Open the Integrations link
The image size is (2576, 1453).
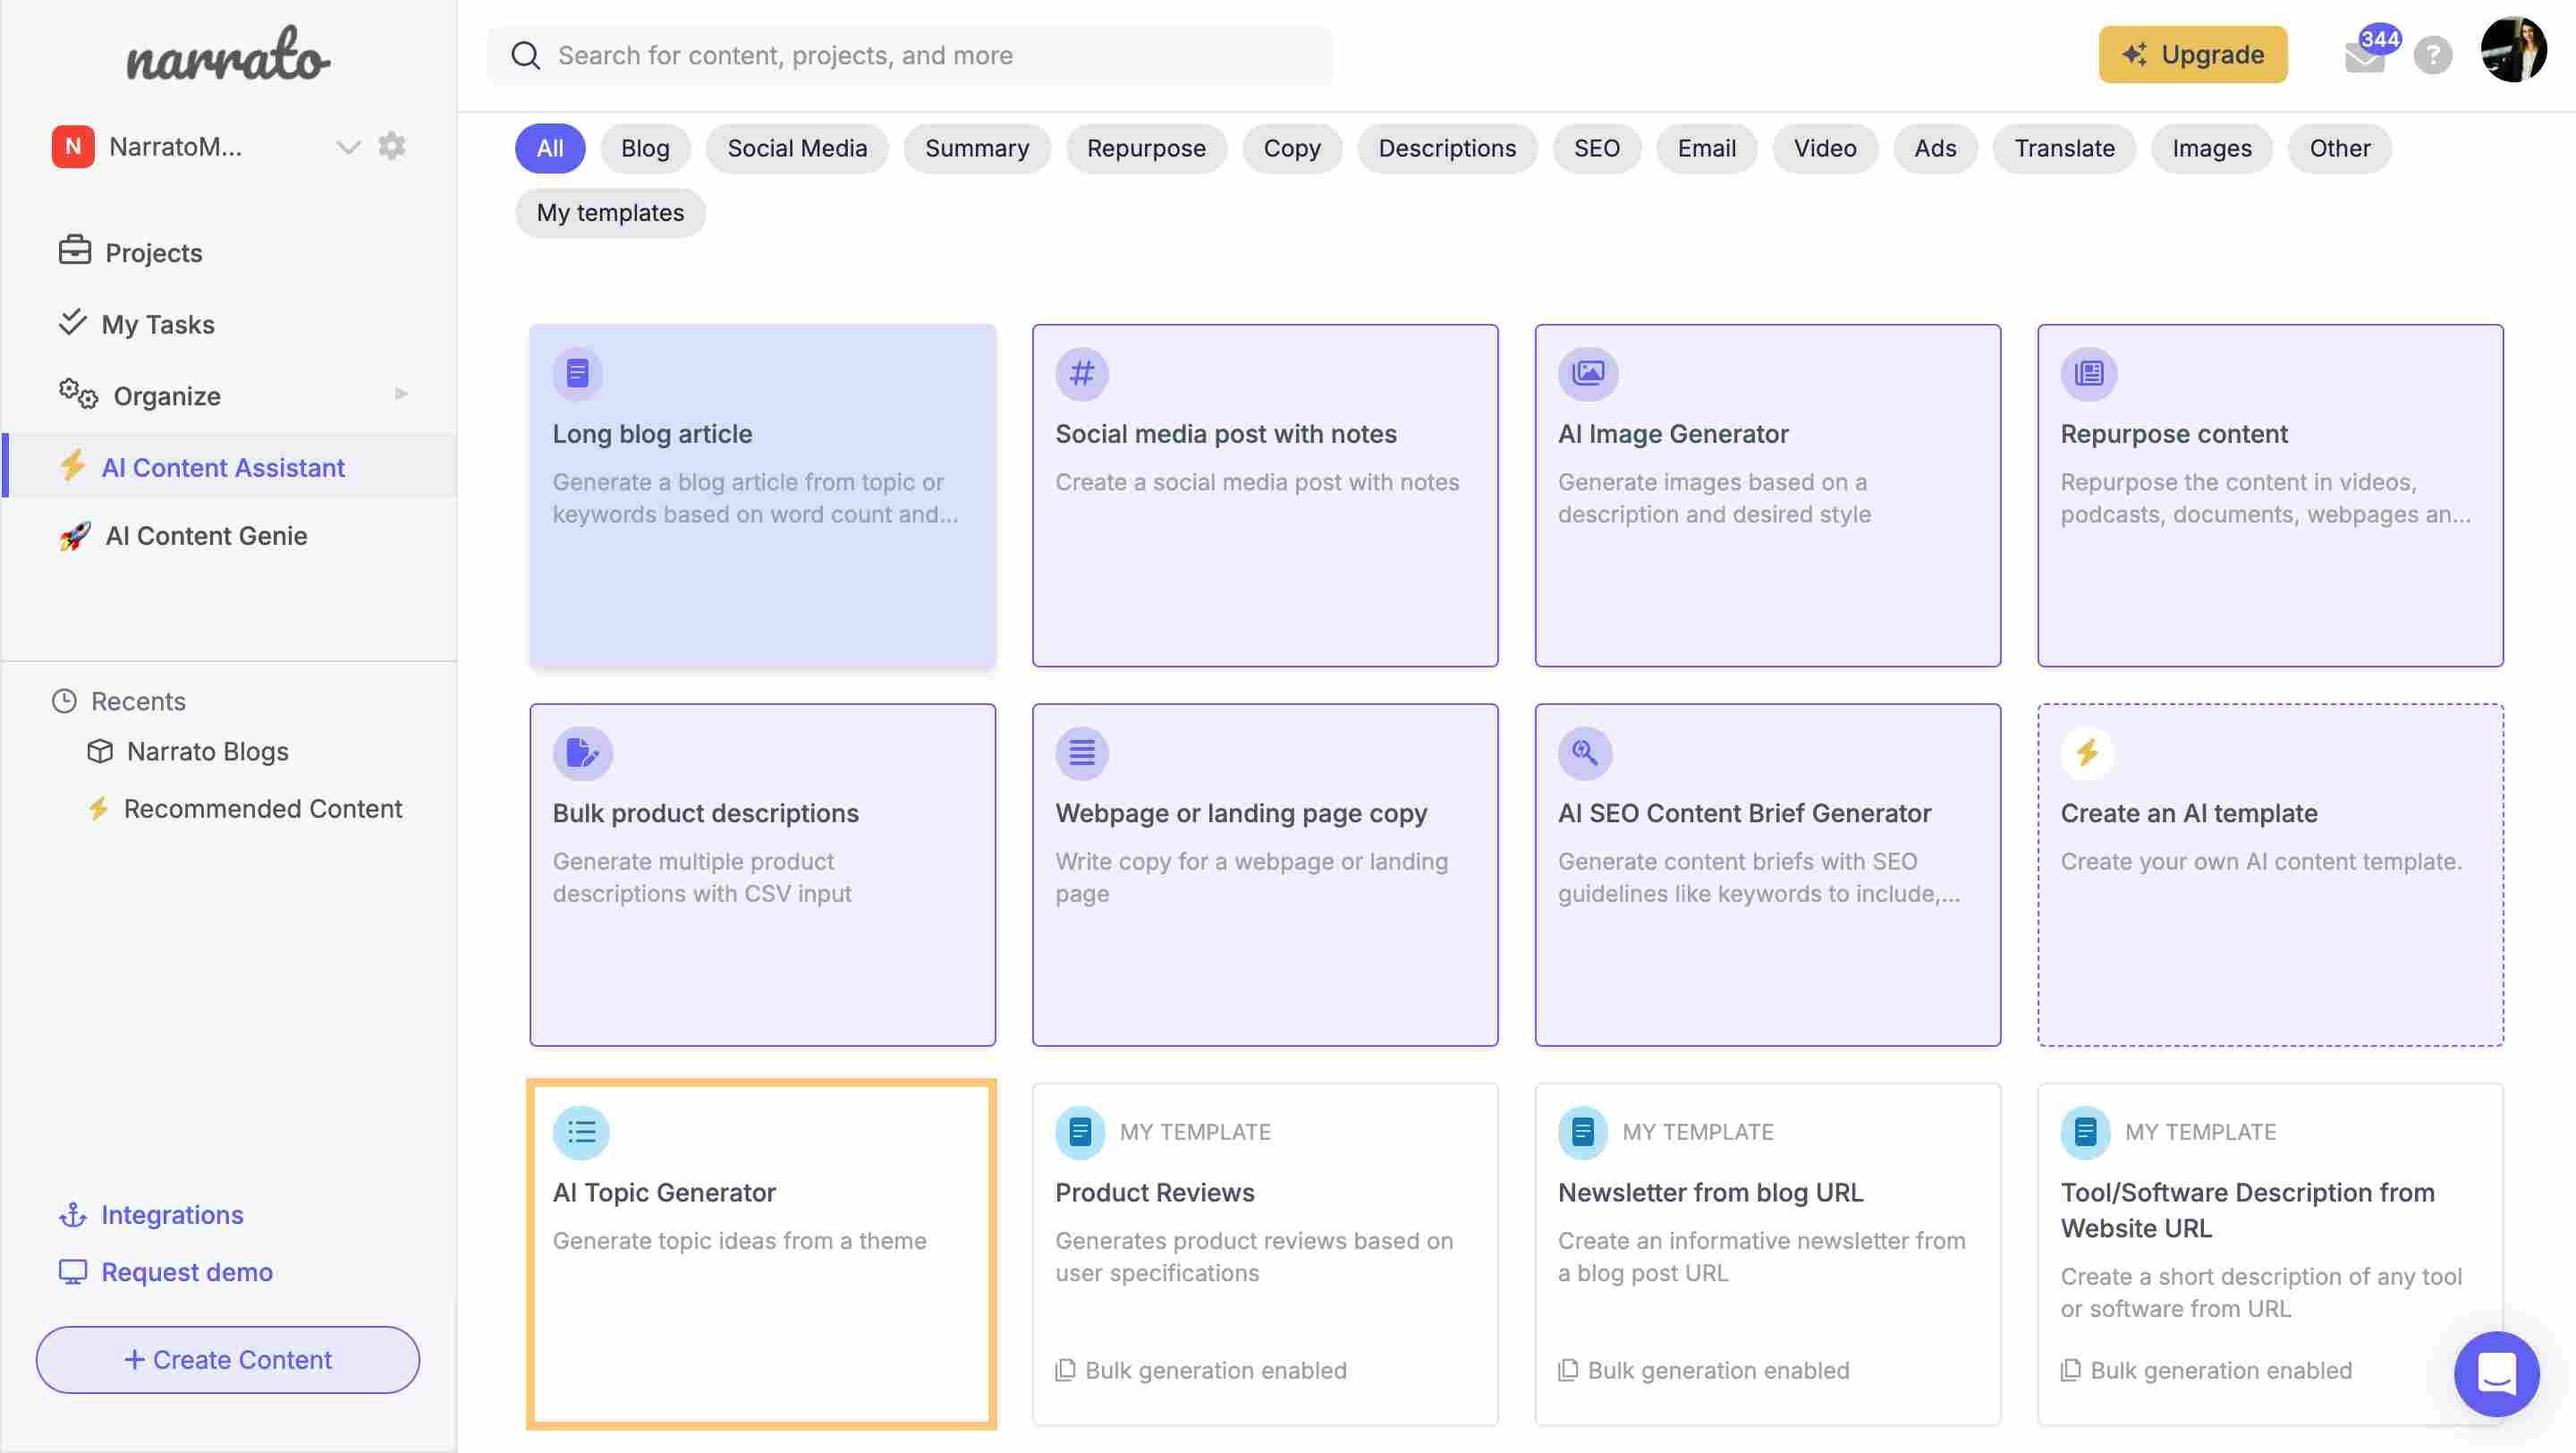click(x=172, y=1214)
